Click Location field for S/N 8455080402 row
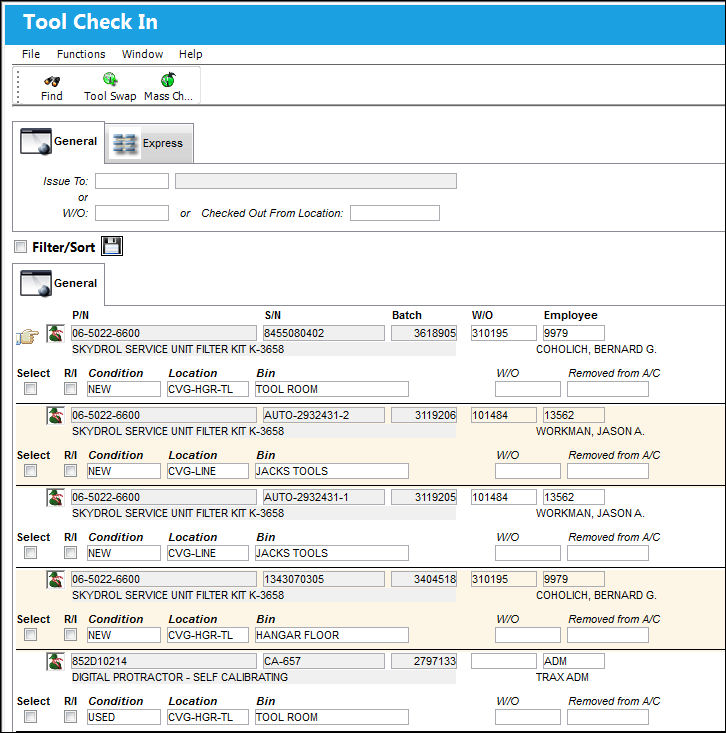The height and width of the screenshot is (733, 726). pos(208,389)
